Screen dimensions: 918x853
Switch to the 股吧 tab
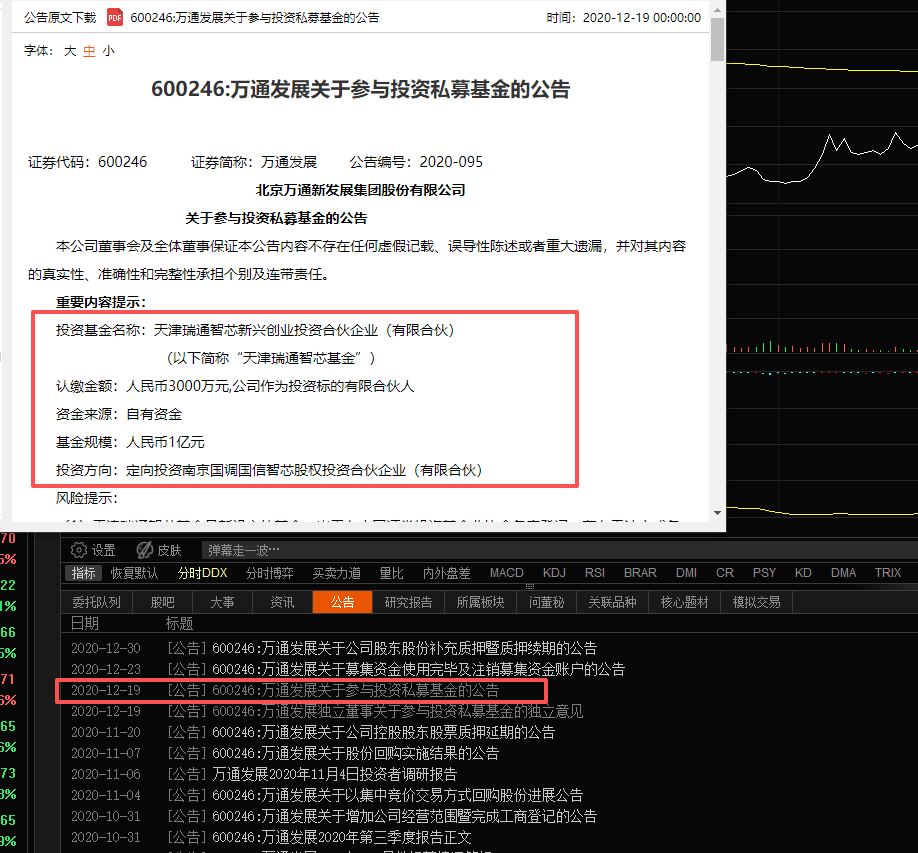pyautogui.click(x=163, y=602)
